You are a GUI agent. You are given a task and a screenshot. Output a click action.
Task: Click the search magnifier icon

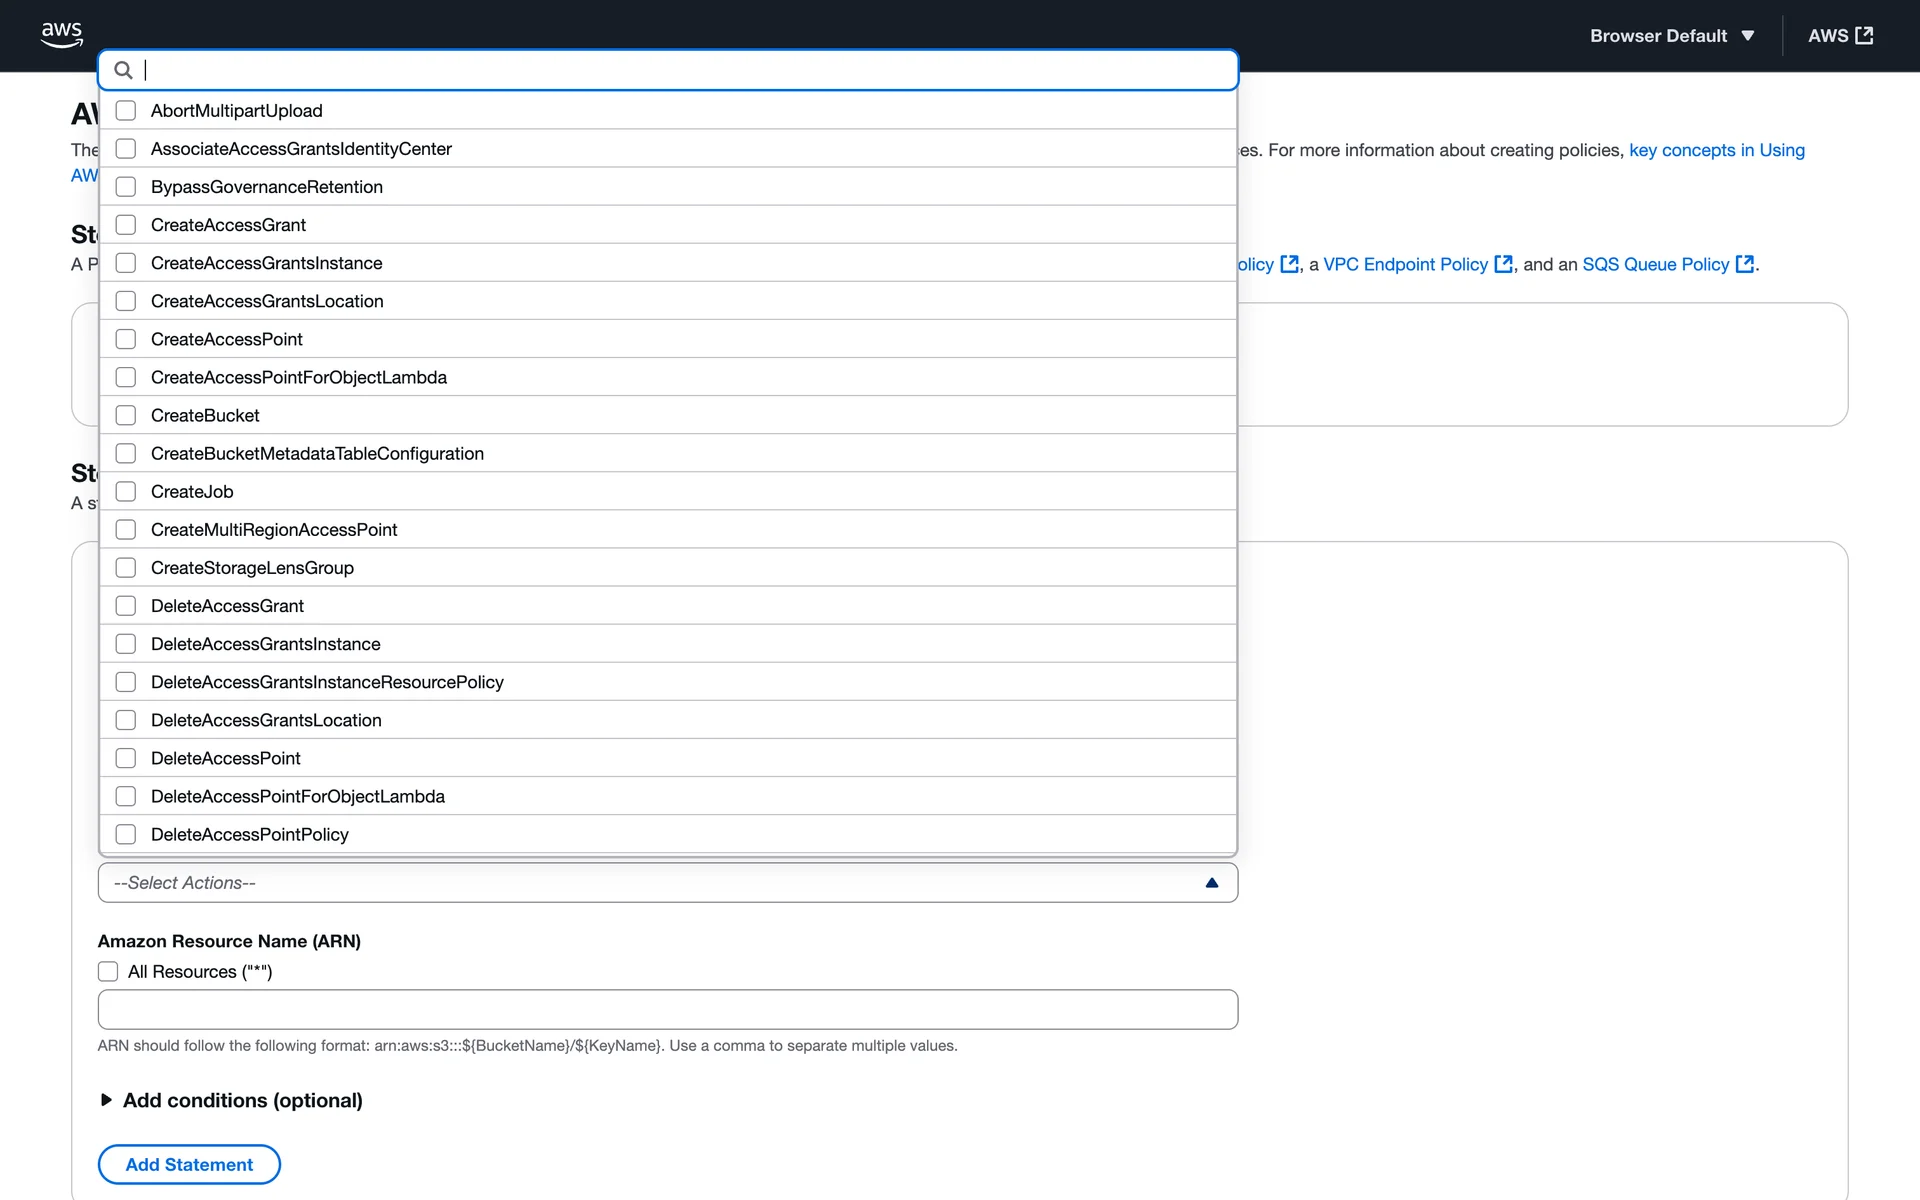pyautogui.click(x=123, y=70)
